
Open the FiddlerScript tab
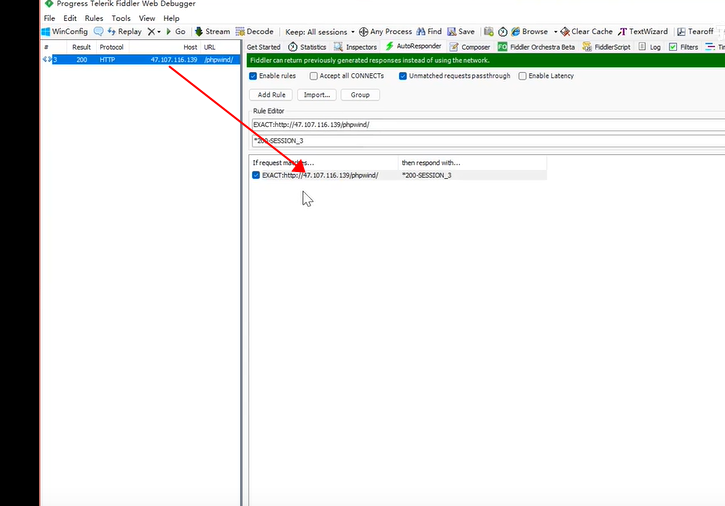coord(607,47)
